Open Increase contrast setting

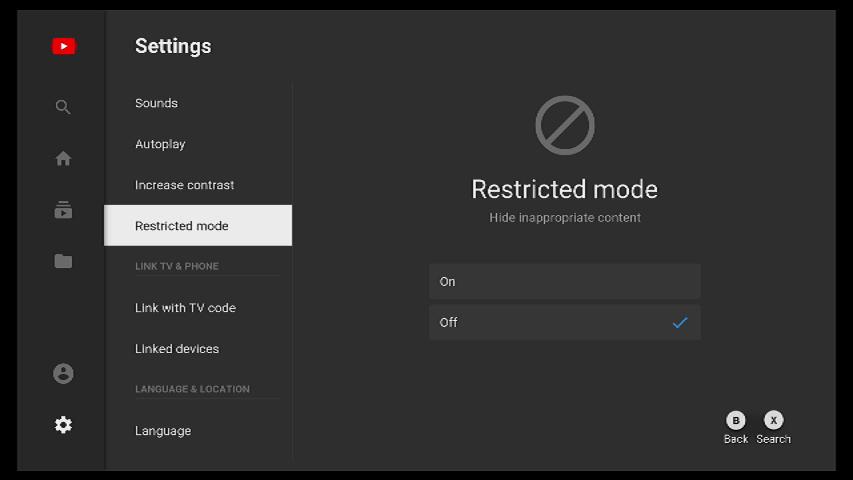(x=185, y=185)
